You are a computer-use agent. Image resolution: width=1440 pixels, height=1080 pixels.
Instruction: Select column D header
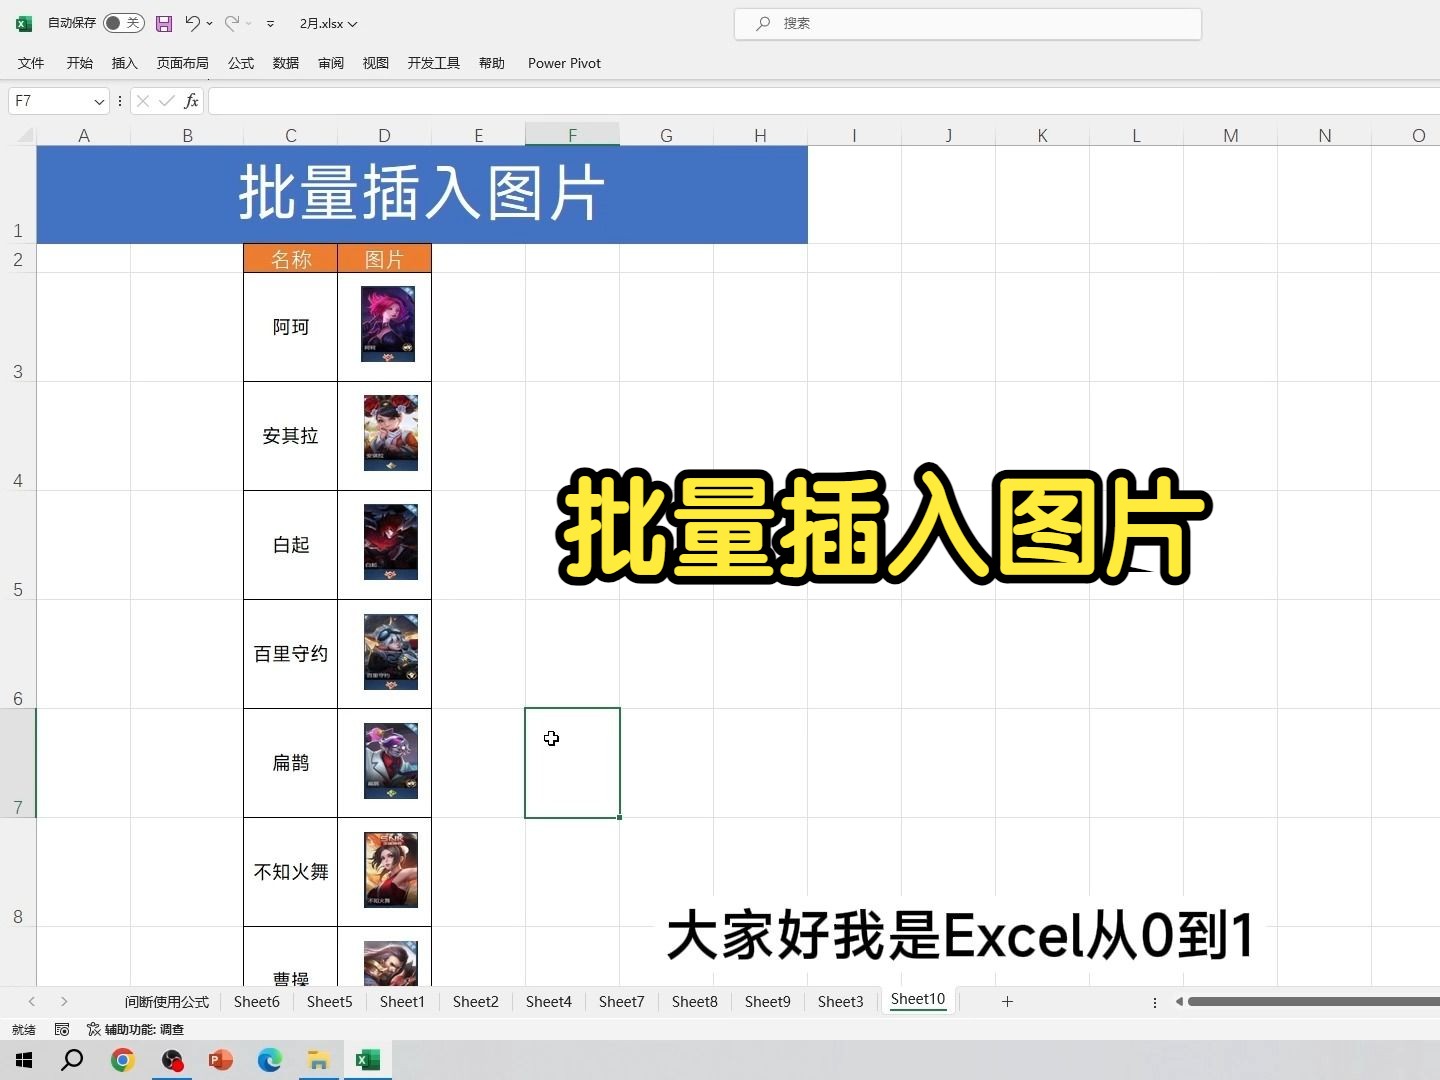pos(384,135)
